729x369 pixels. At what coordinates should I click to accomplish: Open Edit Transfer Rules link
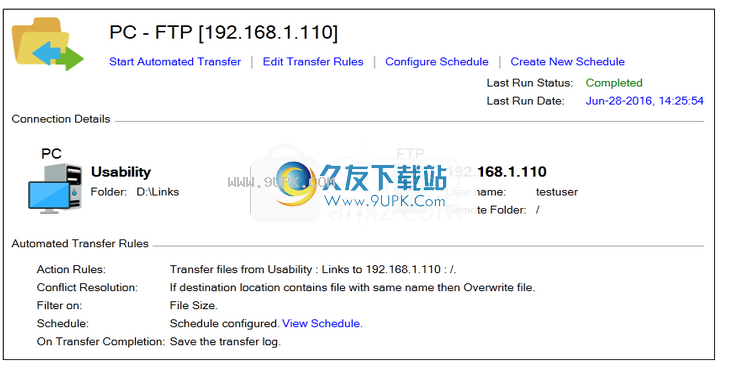pos(313,62)
